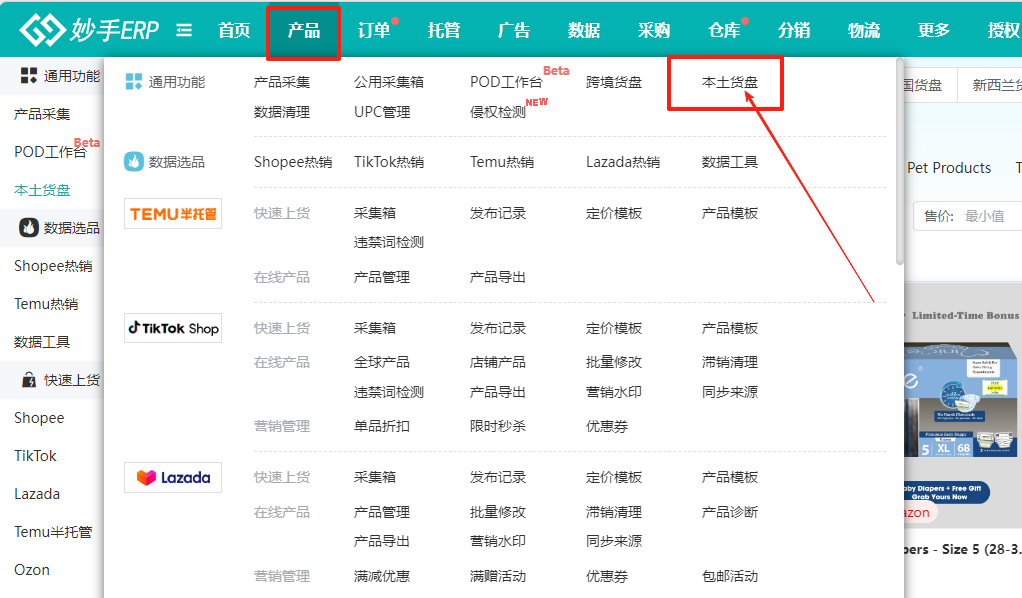Open 店铺产品 under TikTok Shop
Viewport: 1022px width, 598px height.
tap(498, 362)
